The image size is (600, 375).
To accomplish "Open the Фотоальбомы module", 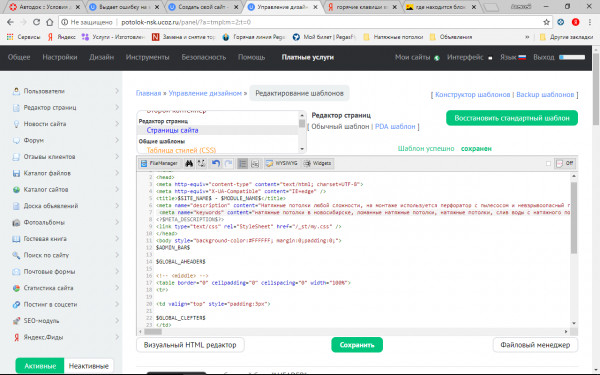I will pos(44,222).
